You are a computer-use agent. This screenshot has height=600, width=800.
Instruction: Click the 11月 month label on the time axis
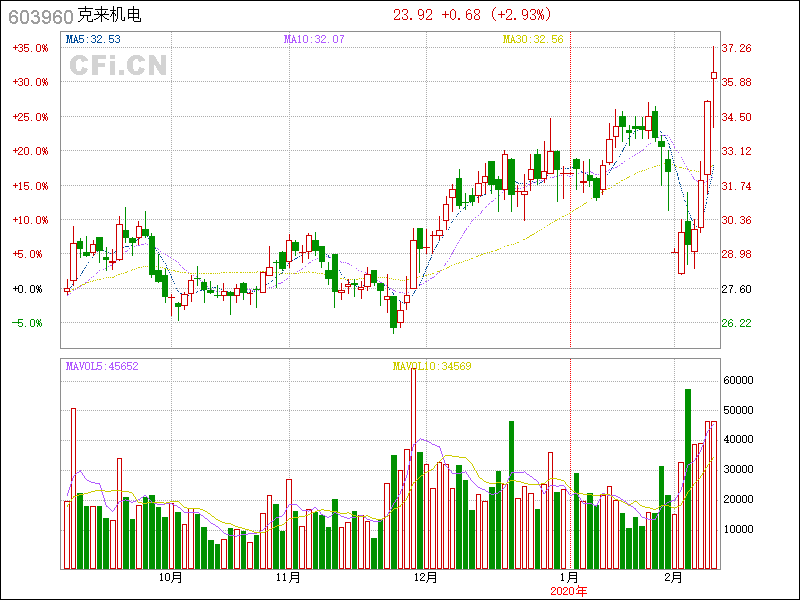pos(289,578)
